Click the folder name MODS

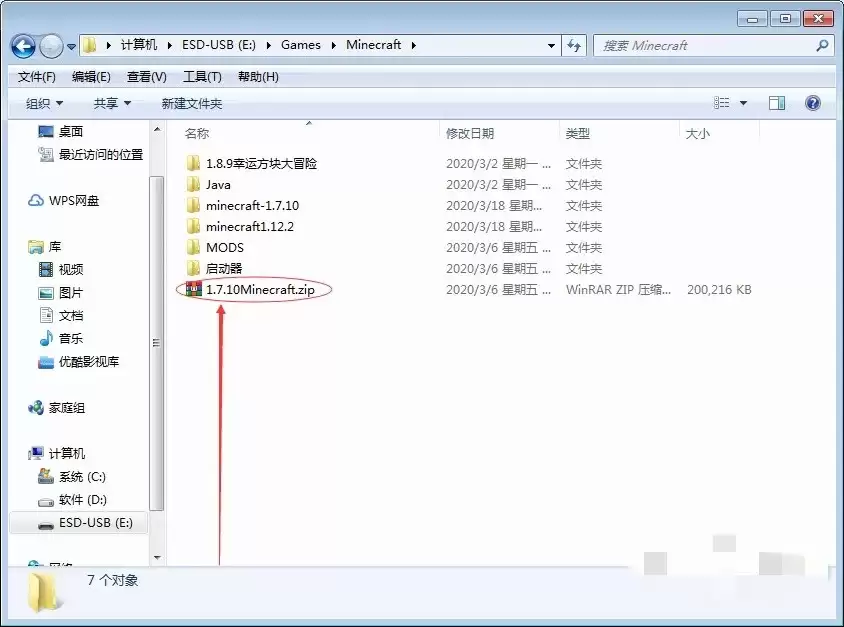point(224,248)
